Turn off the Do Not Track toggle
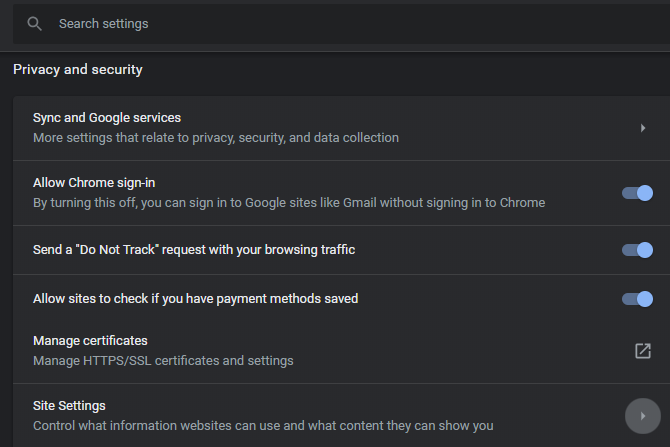Viewport: 670px width, 447px height. coord(637,250)
